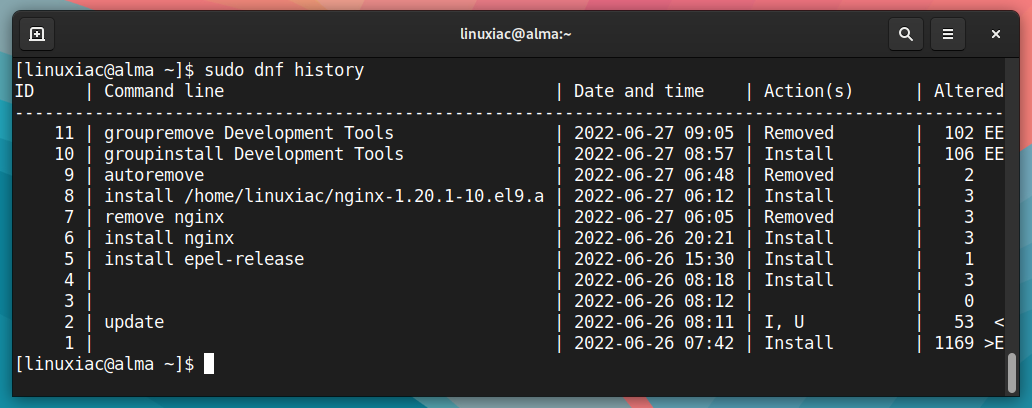
Task: Click the groupinstall Development Tools line
Action: click(254, 155)
